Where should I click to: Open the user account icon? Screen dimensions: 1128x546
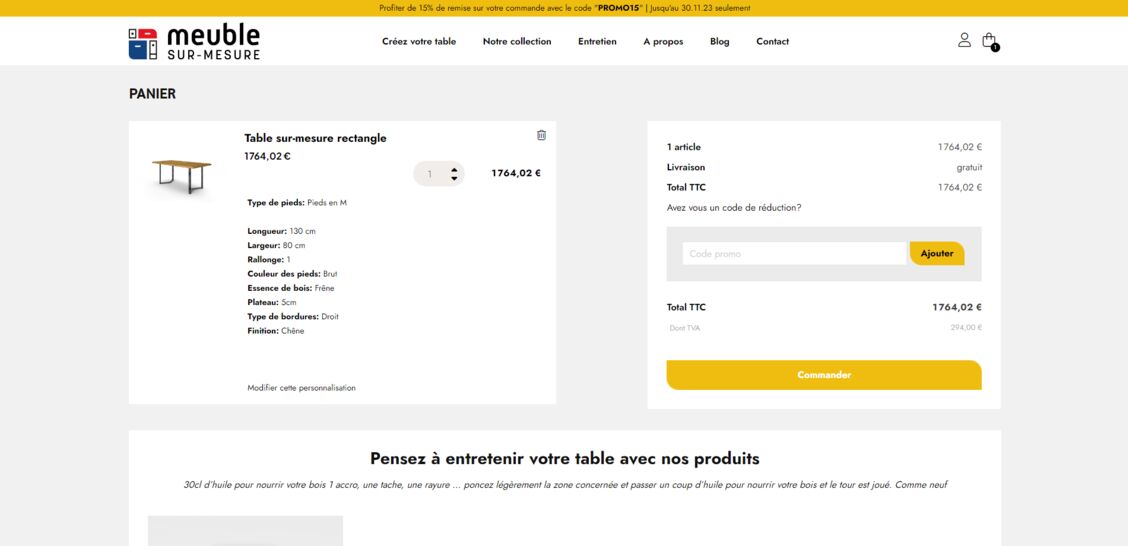coord(964,40)
